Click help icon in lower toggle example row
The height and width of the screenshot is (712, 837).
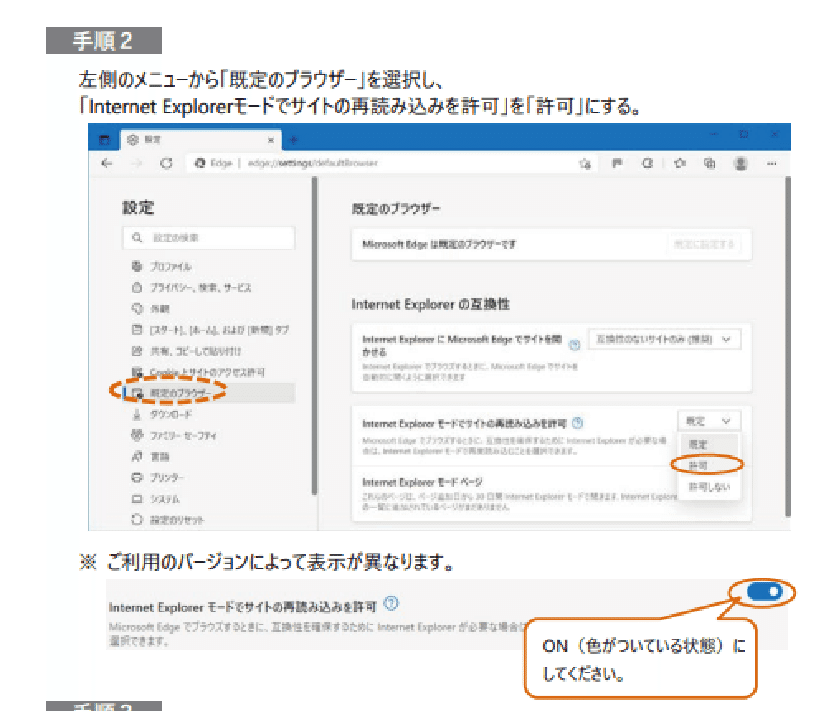coord(391,604)
